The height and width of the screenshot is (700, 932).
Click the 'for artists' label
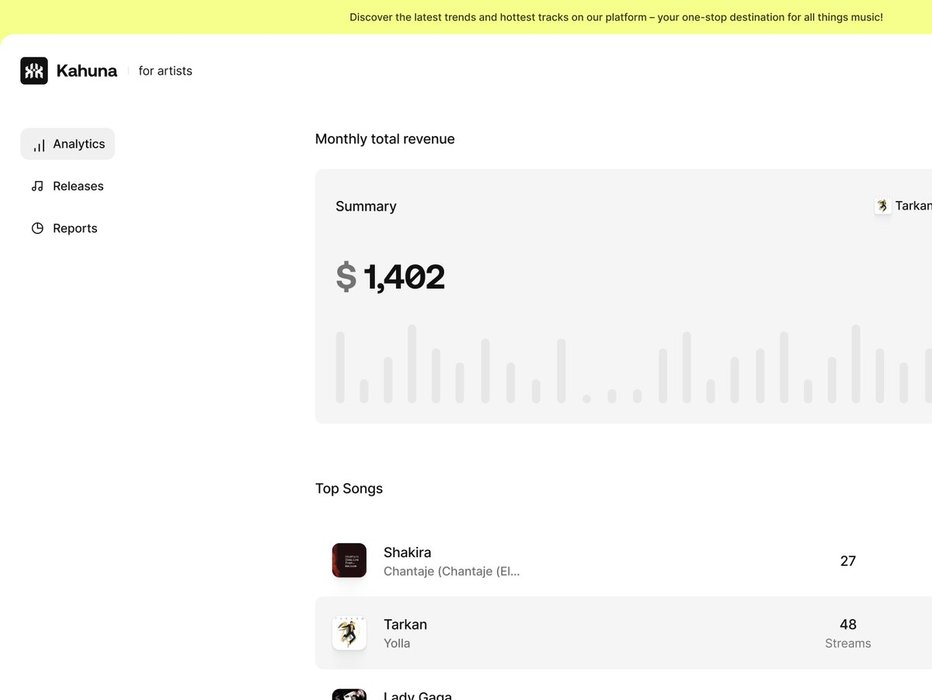[165, 71]
